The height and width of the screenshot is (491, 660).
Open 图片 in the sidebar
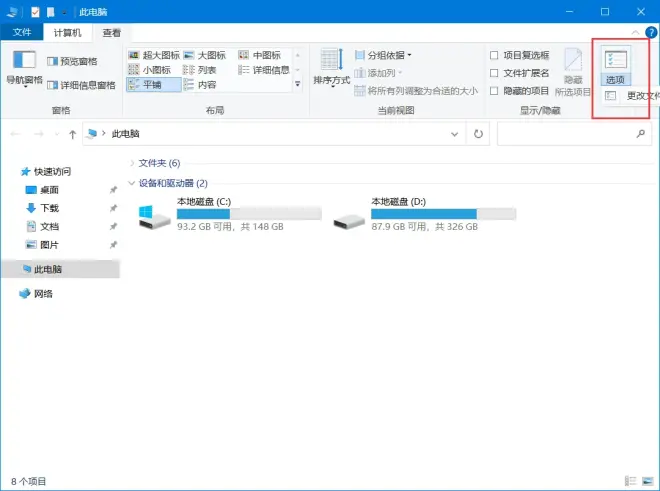(x=42, y=245)
